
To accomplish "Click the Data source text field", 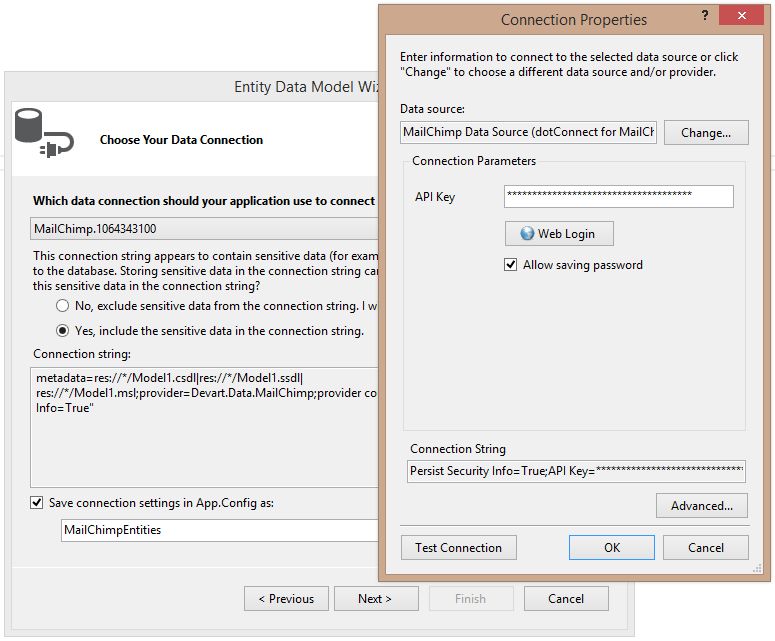I will point(528,132).
